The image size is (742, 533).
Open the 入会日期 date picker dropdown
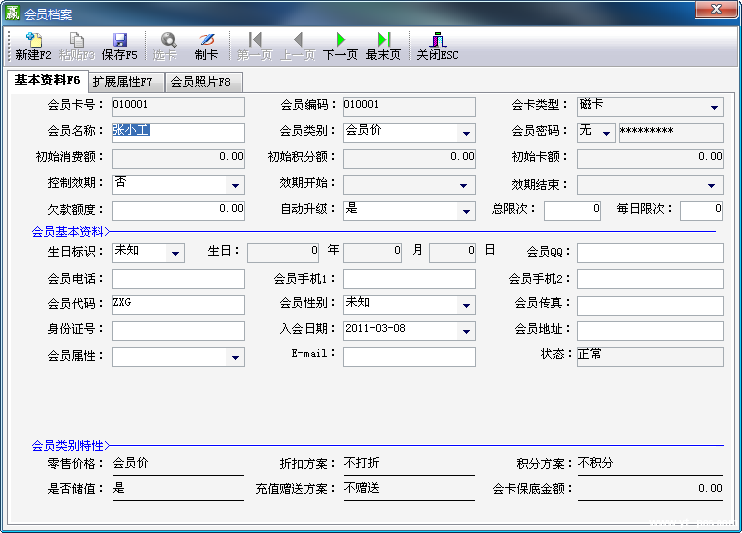(x=467, y=331)
